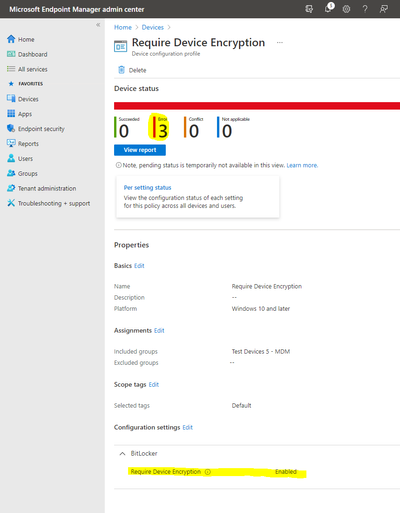Click the Not applicable count of 0
The image size is (400, 513).
point(227,131)
